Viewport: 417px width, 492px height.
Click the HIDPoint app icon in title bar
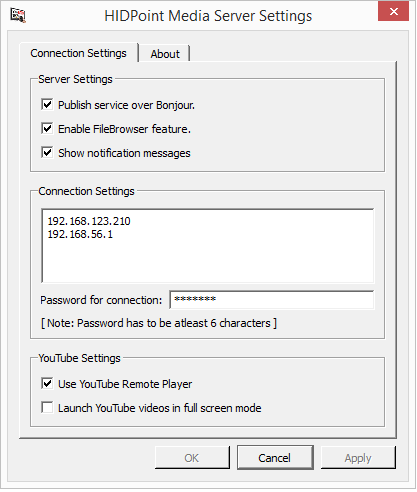pyautogui.click(x=18, y=15)
